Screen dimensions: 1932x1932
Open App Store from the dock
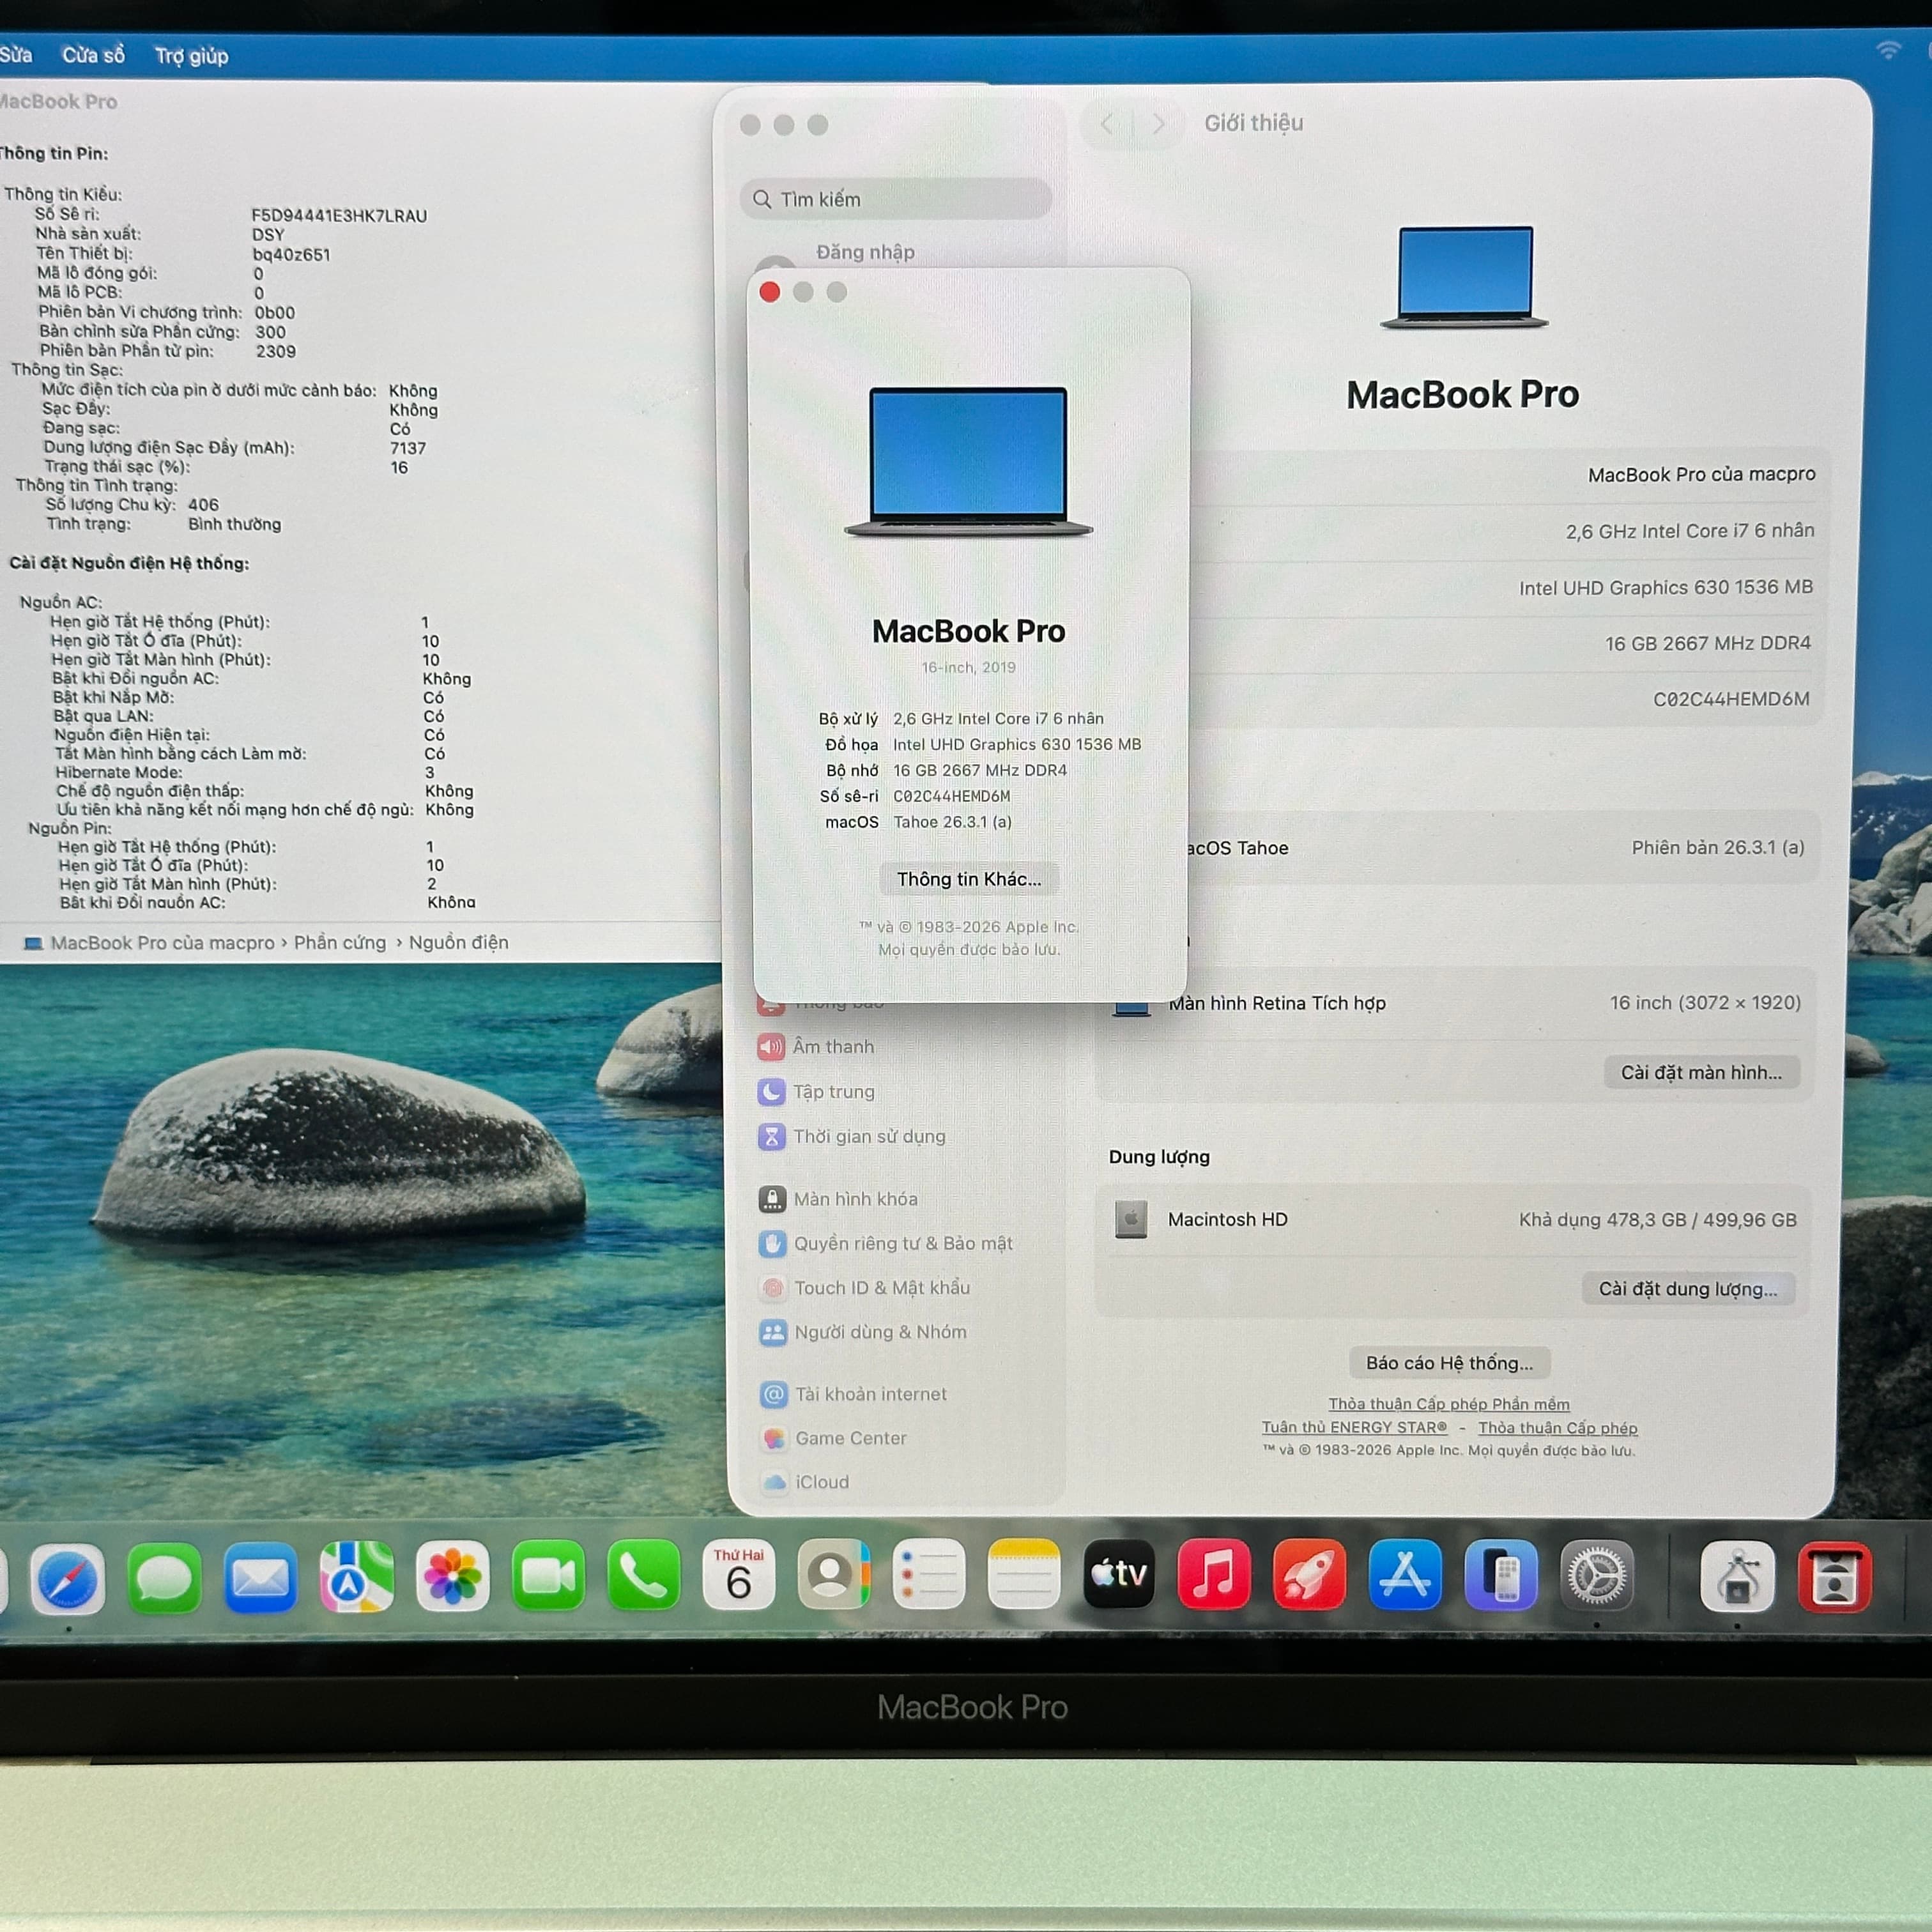tap(1405, 1575)
